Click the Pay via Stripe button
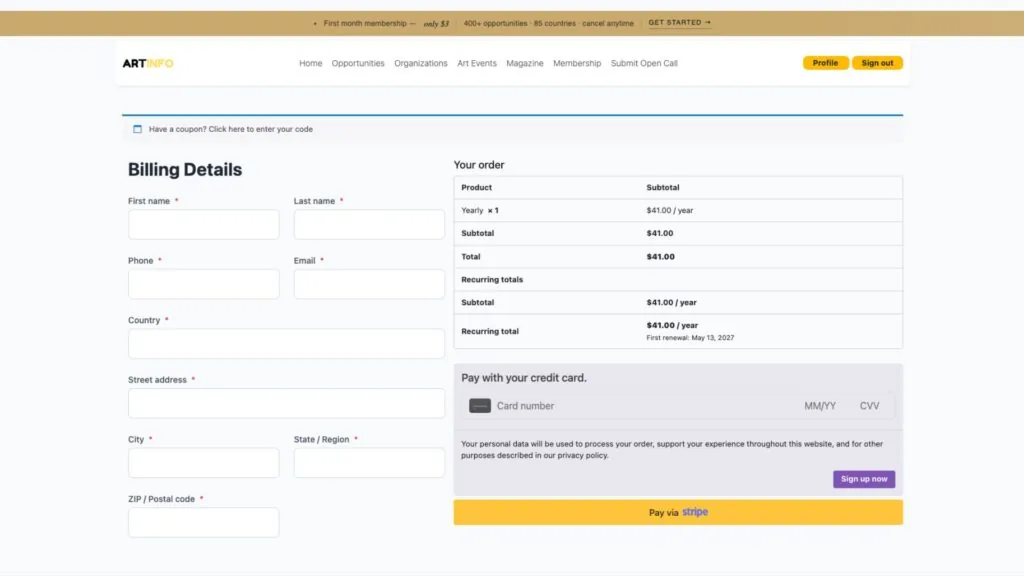This screenshot has height=576, width=1024. (x=678, y=513)
